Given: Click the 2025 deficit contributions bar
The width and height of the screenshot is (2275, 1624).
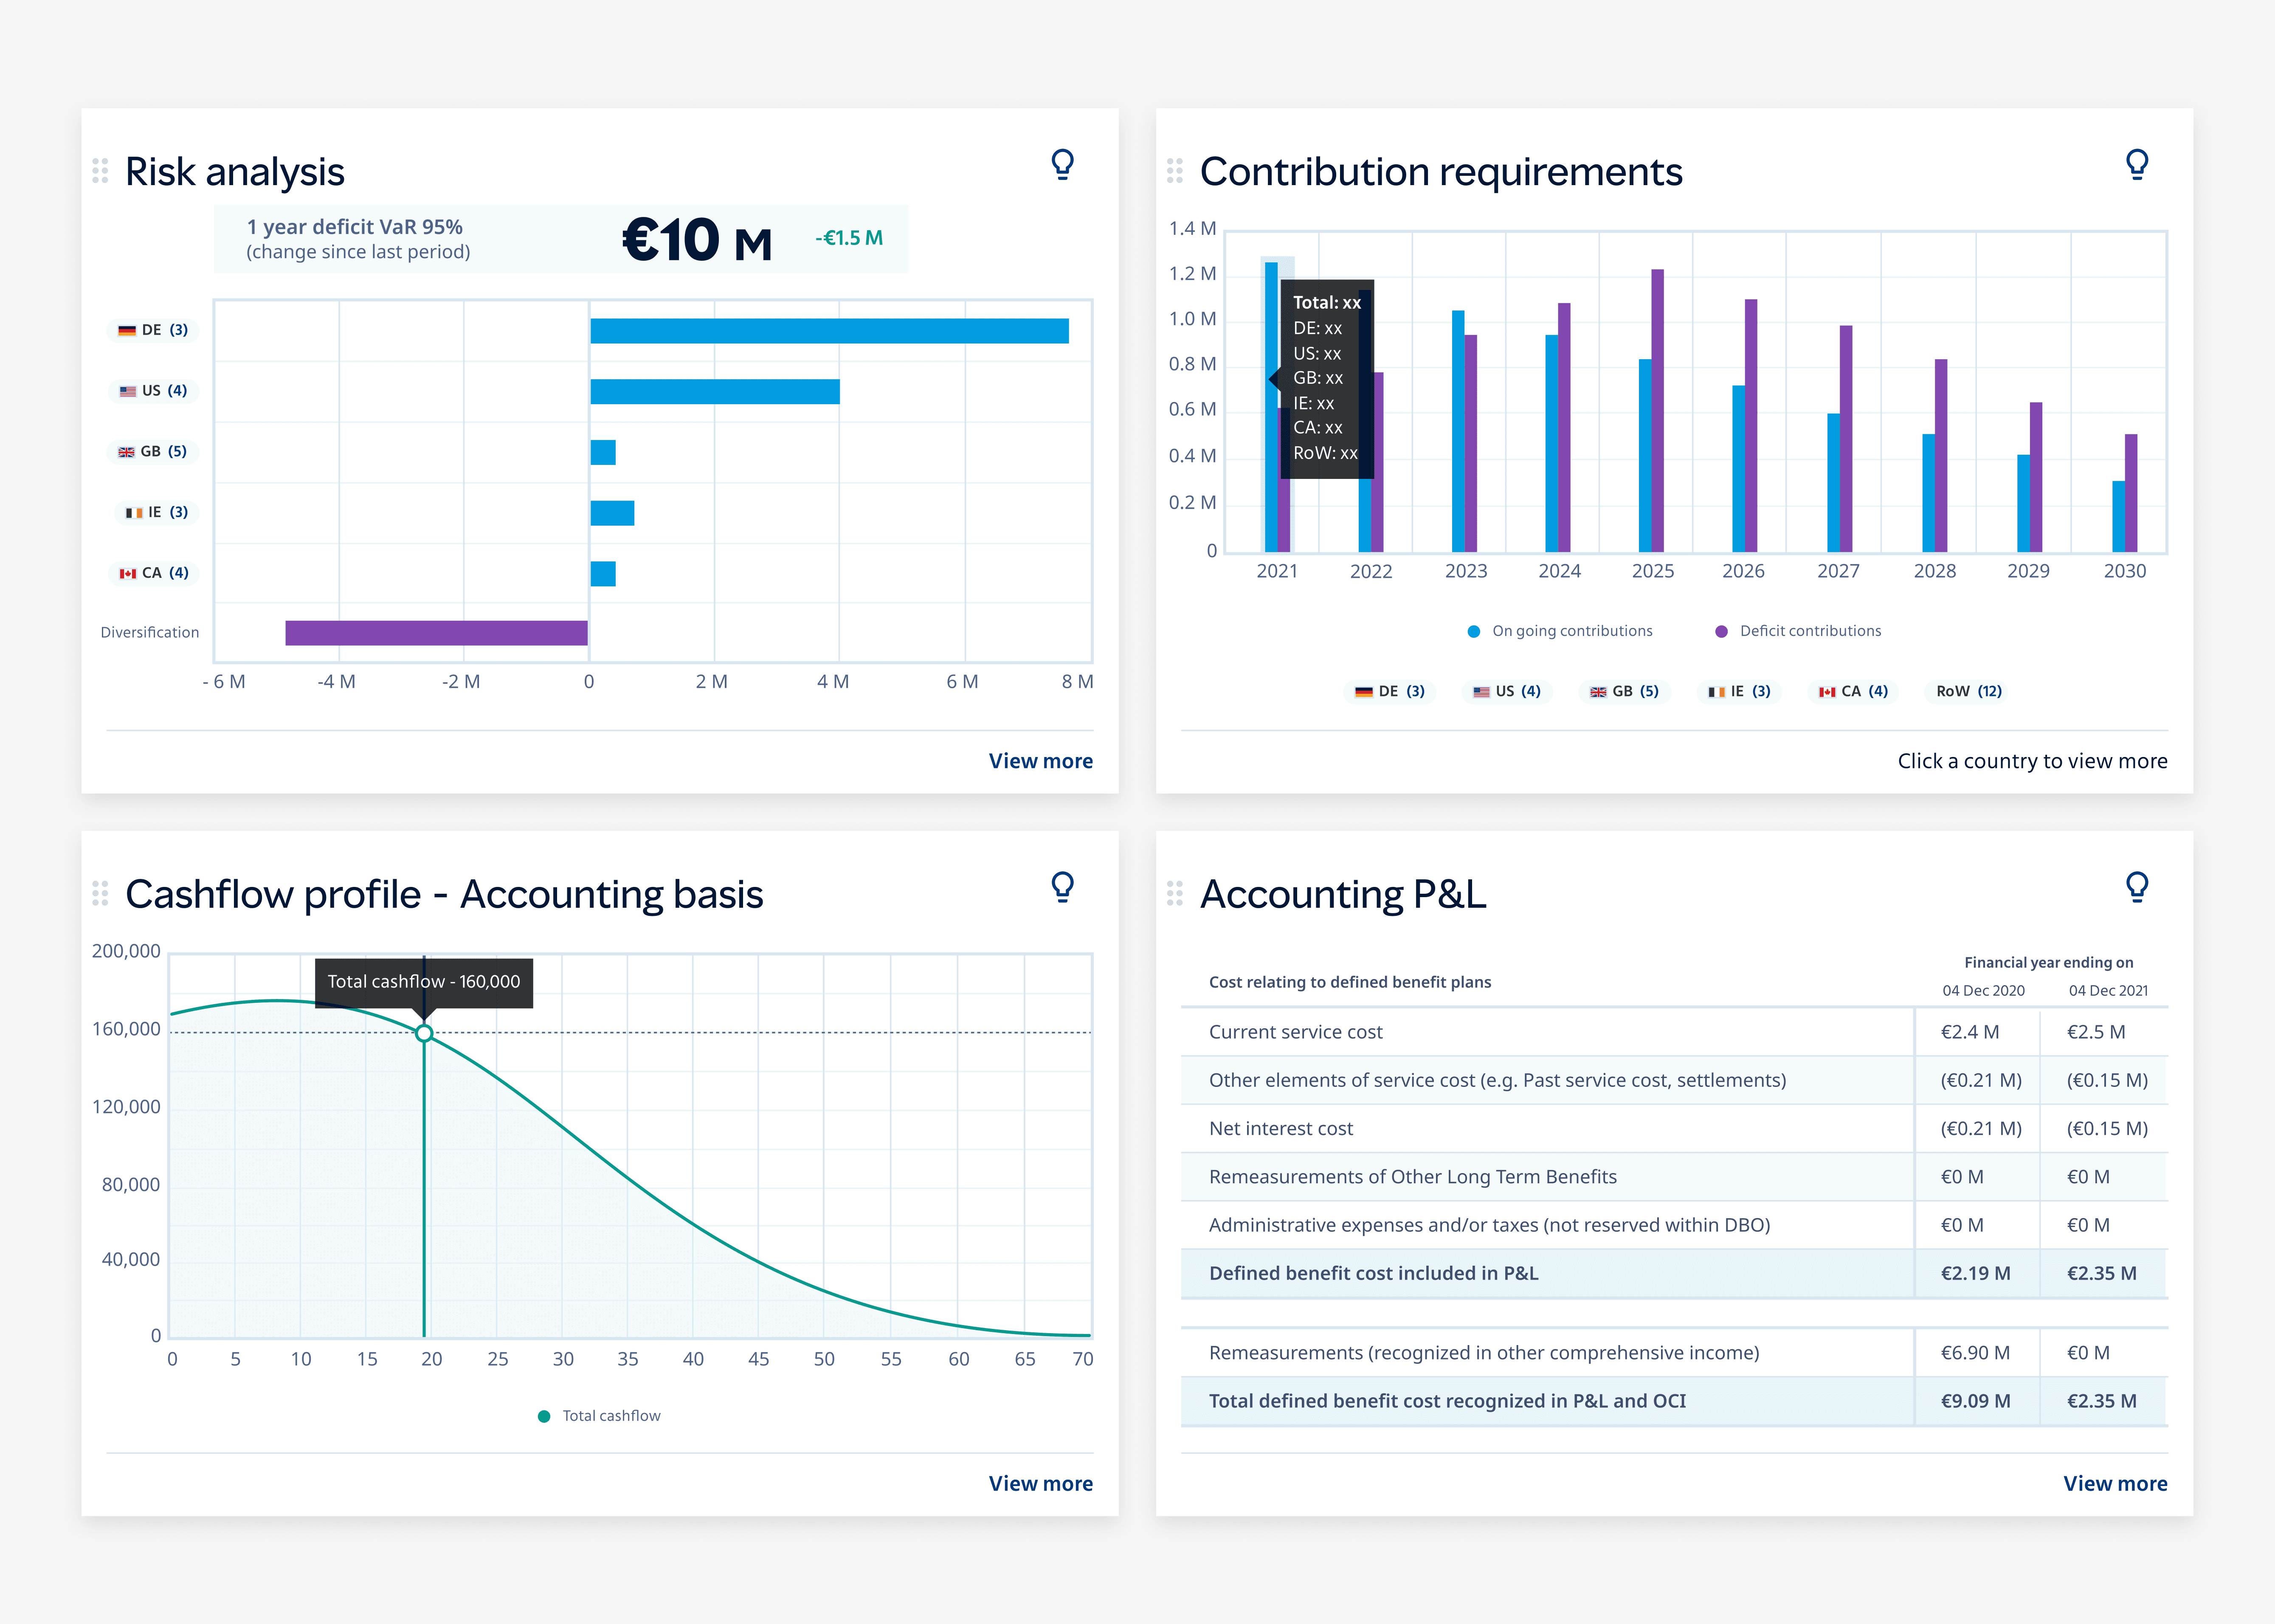Looking at the screenshot, I should (1657, 410).
